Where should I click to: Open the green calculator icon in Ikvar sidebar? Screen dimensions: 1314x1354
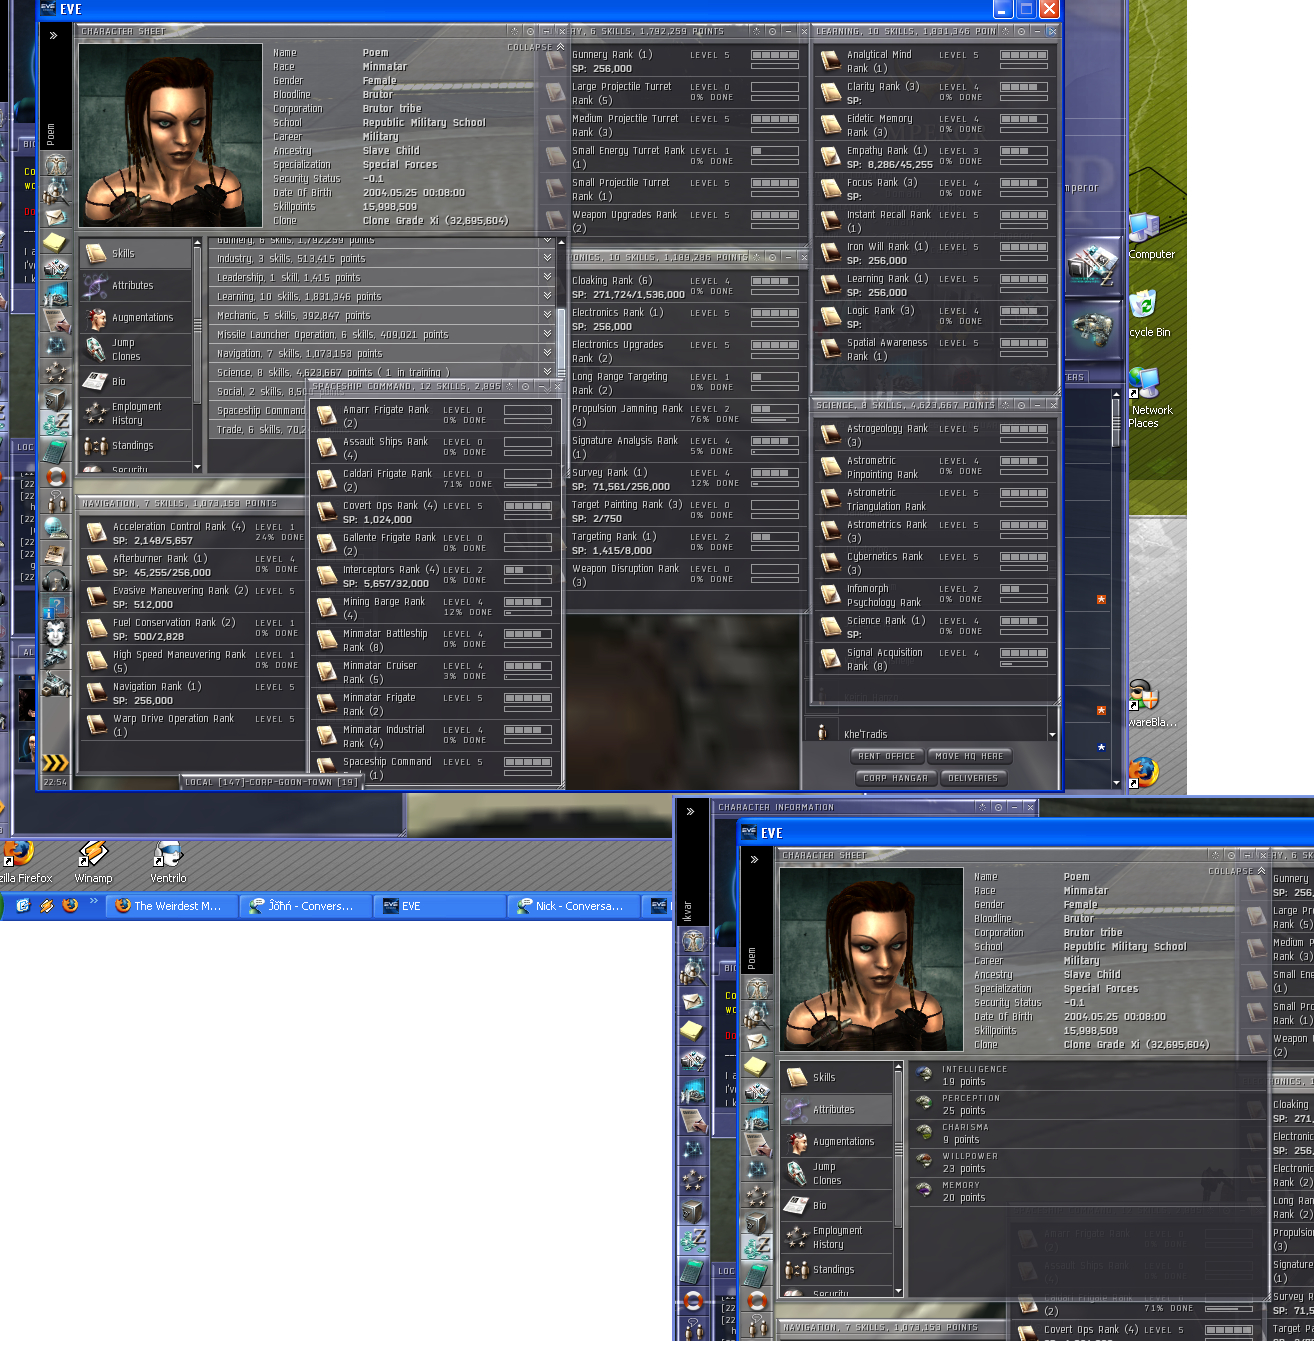point(693,1271)
